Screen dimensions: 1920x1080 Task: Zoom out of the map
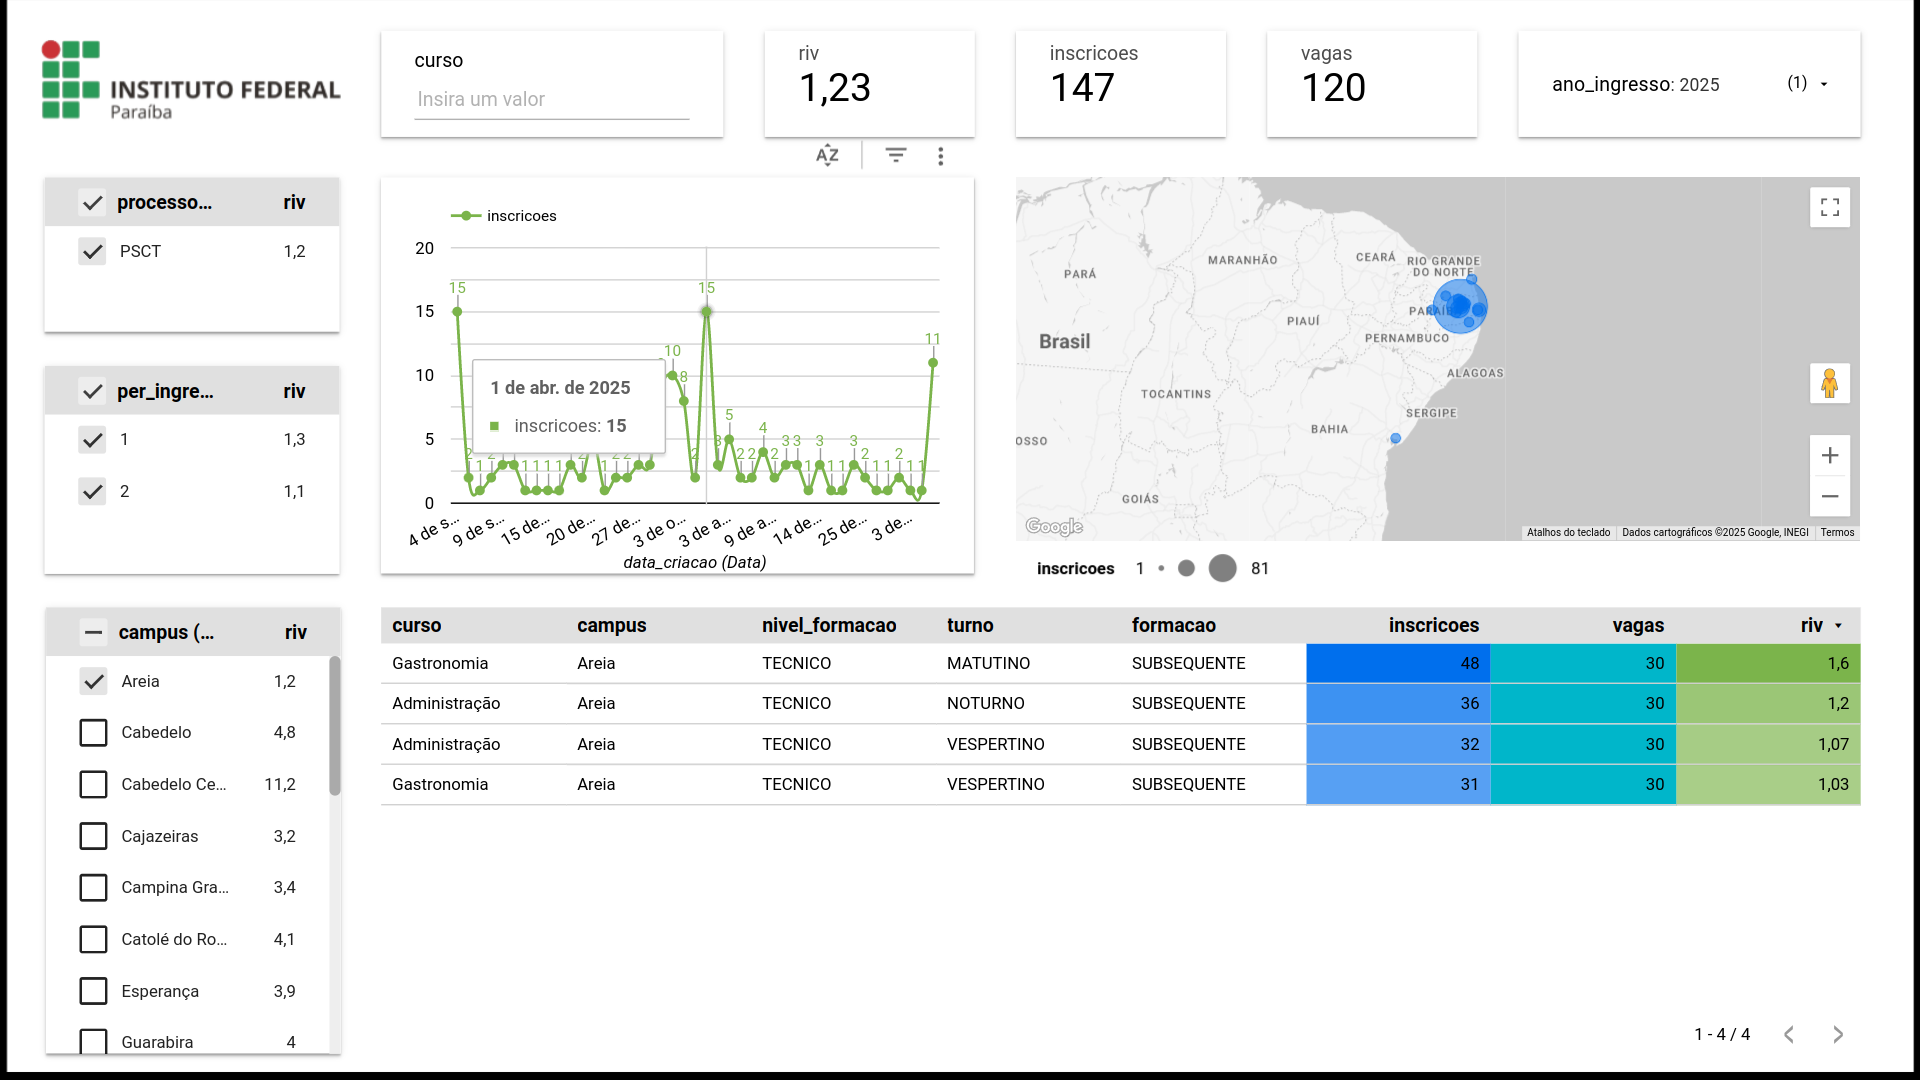[1829, 496]
